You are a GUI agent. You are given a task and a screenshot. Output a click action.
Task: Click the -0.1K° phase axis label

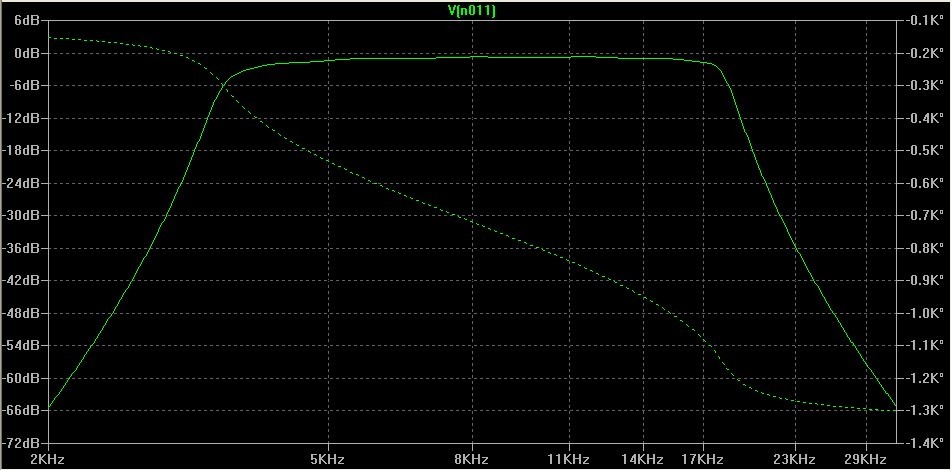point(926,21)
